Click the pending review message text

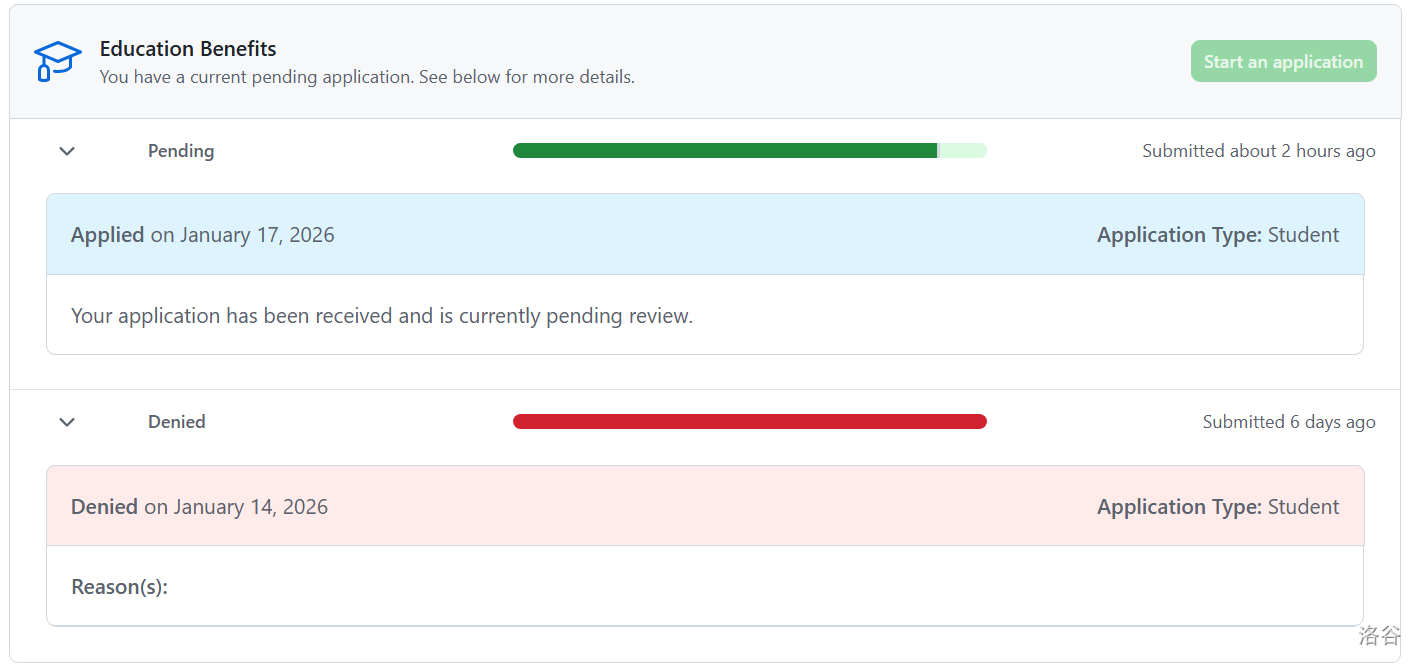(382, 316)
